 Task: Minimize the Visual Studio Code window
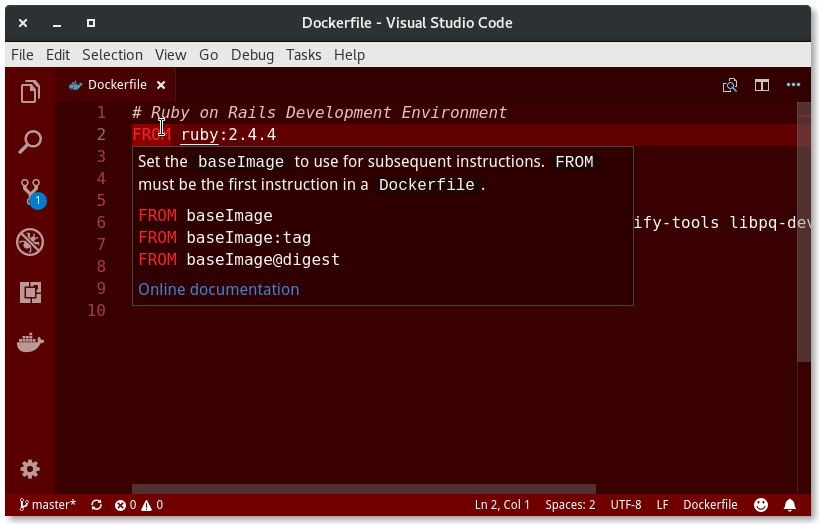(57, 23)
